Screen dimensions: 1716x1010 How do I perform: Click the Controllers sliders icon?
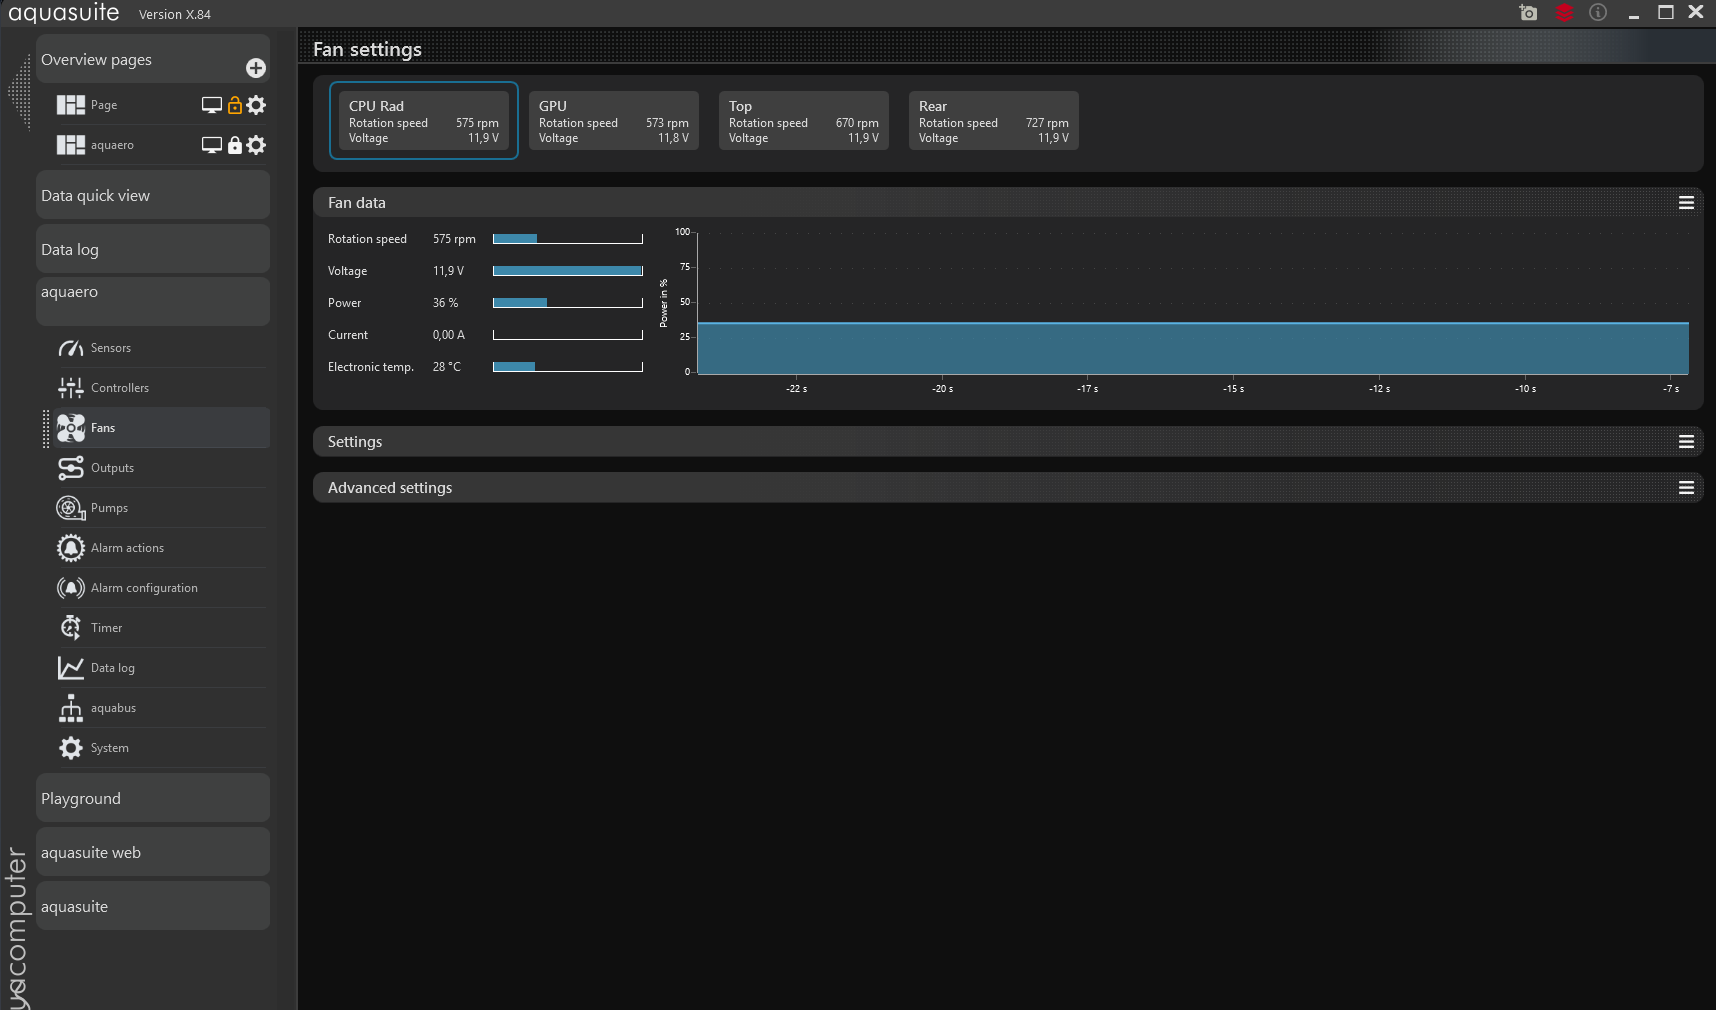(x=71, y=388)
